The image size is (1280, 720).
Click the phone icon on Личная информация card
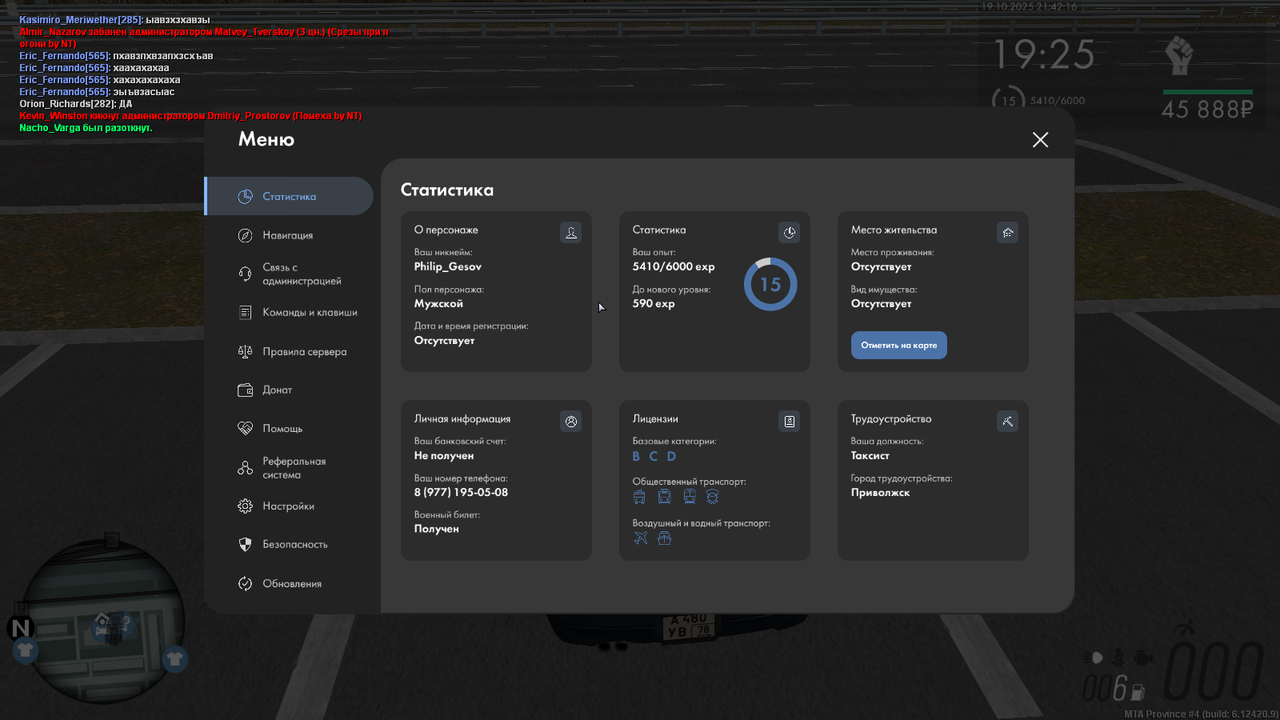pos(571,421)
